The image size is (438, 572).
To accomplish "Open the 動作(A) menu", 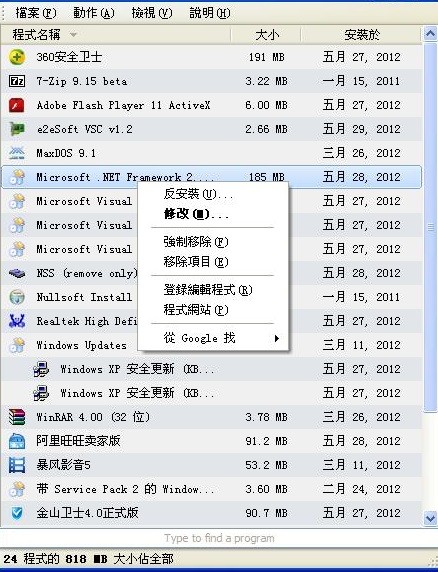I will coord(94,13).
